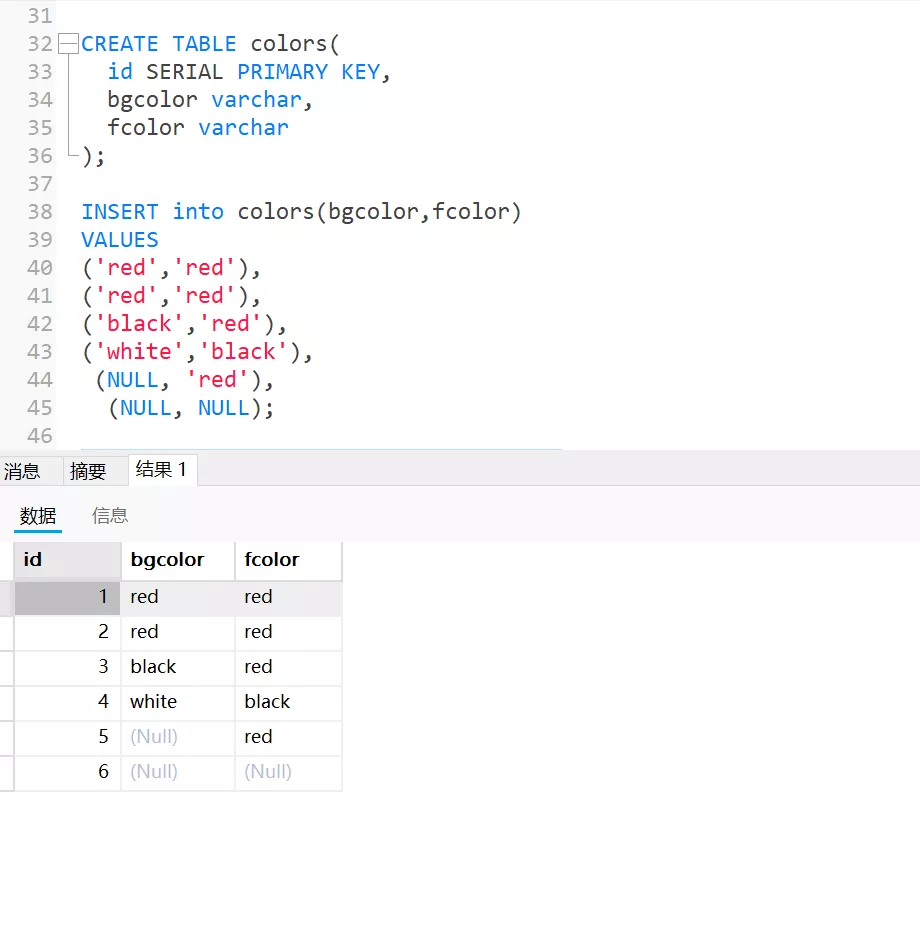Switch to the 消息 tab
This screenshot has width=920, height=946.
[22, 471]
